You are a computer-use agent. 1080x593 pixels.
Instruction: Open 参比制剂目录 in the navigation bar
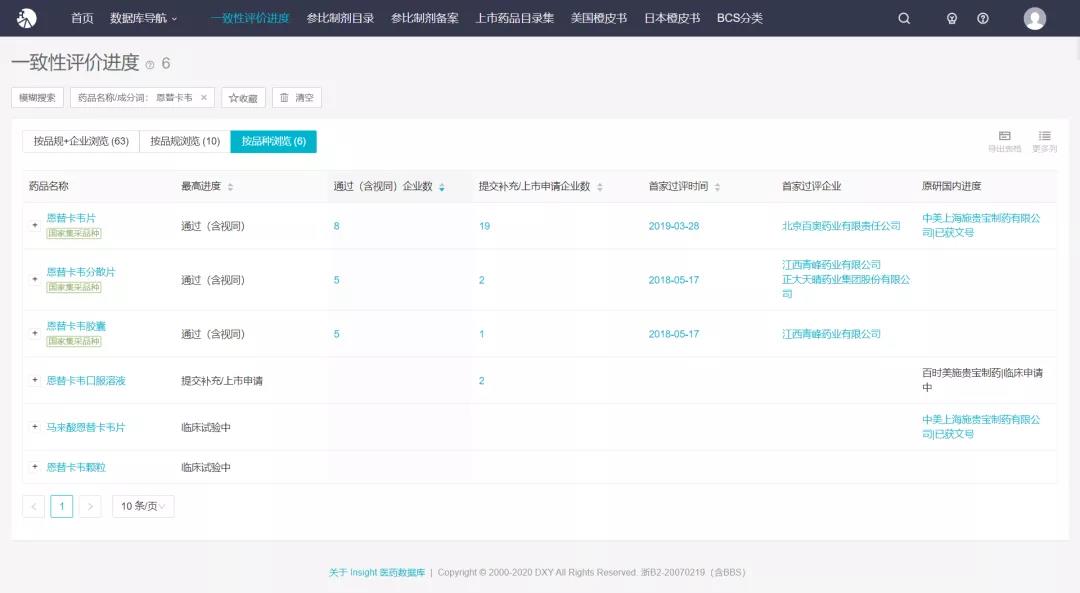pos(340,18)
